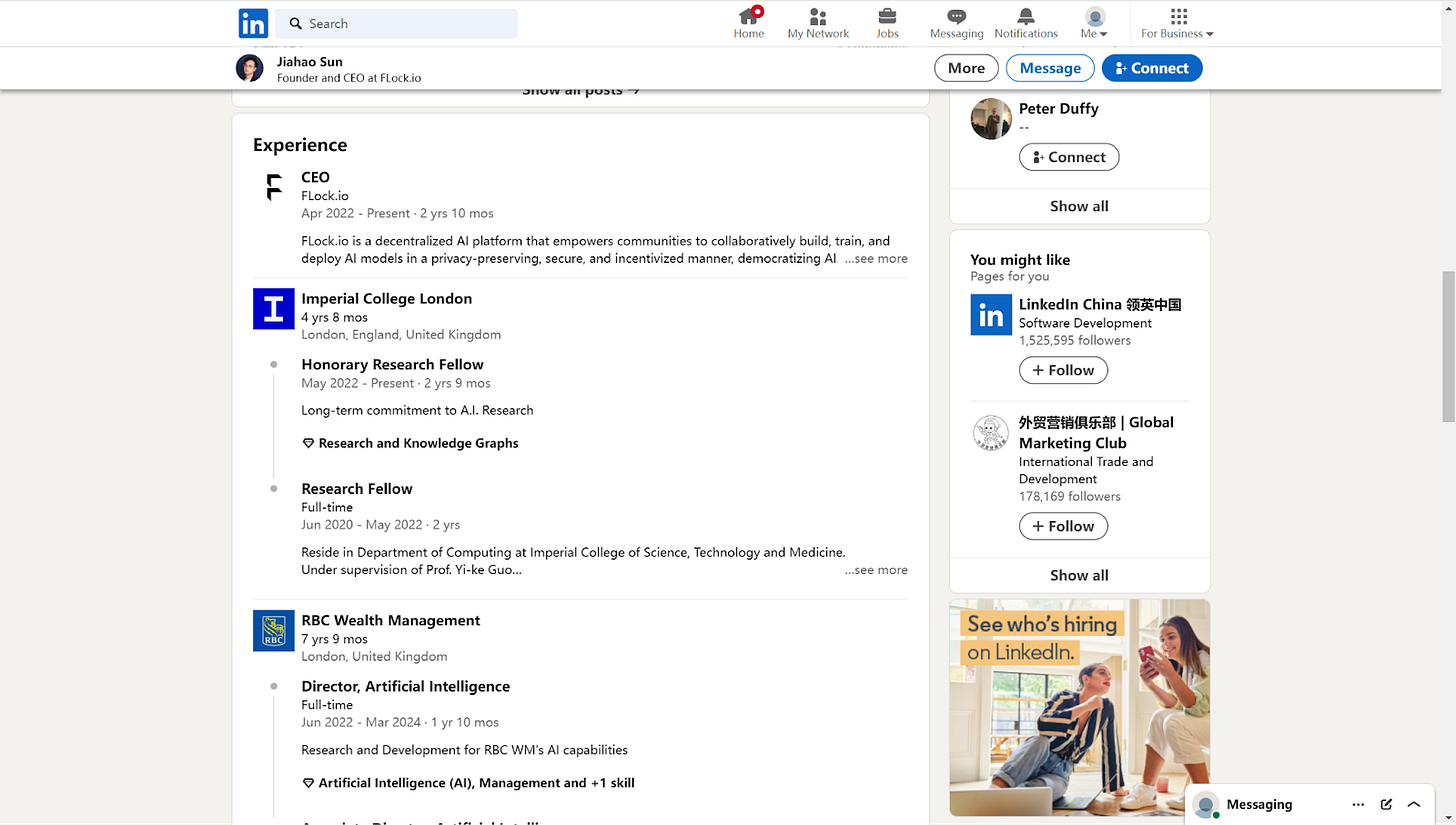Expand the Research Fellow description see more
Viewport: 1456px width, 825px height.
pos(876,570)
